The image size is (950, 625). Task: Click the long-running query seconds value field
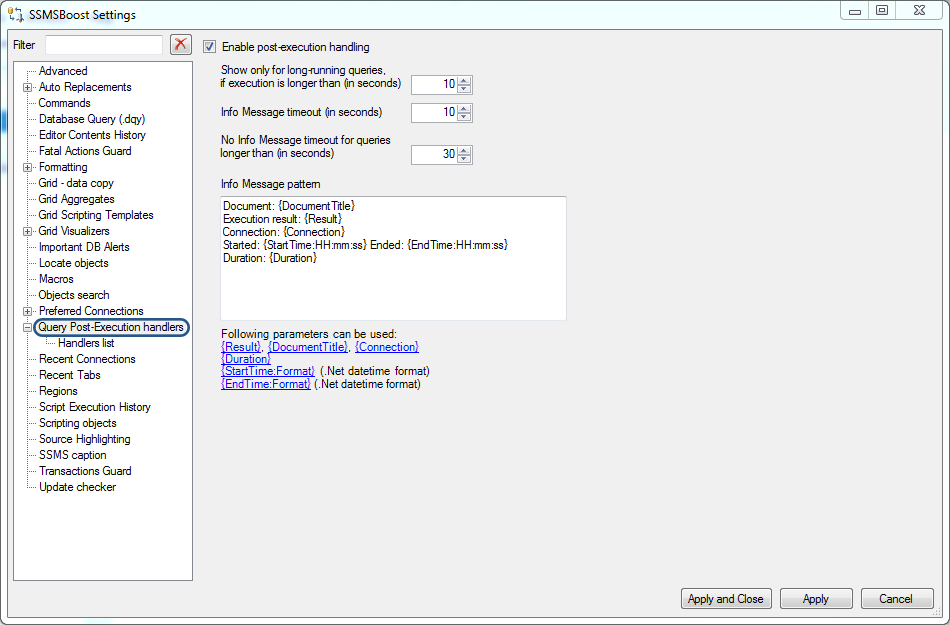coord(434,85)
